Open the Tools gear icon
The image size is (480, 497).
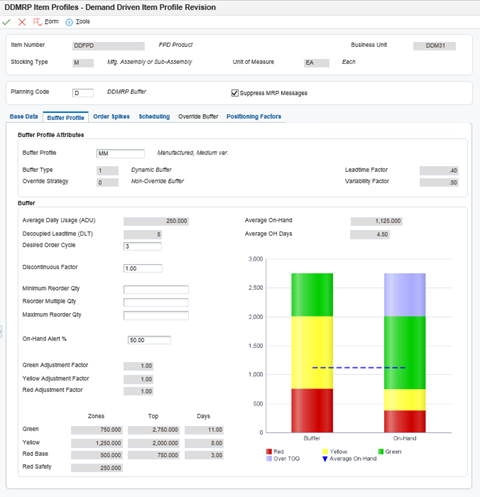point(69,22)
